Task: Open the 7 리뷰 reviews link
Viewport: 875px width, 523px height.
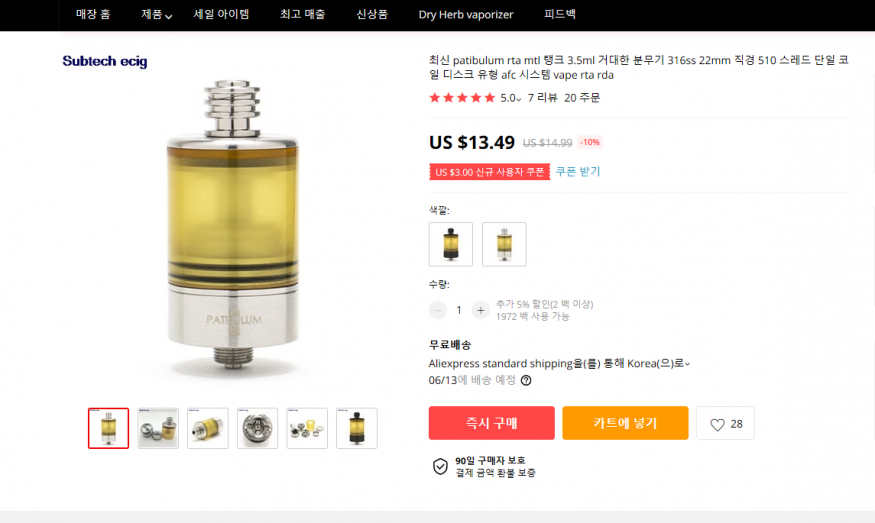Action: click(542, 98)
